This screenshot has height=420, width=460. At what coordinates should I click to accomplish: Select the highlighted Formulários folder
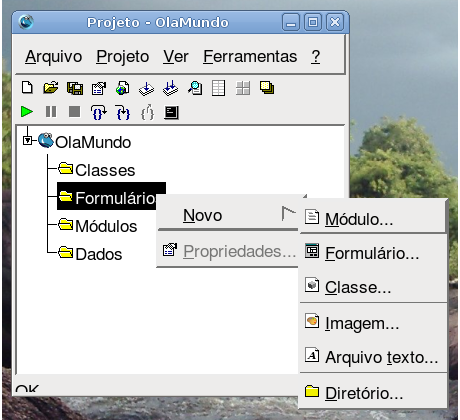[x=111, y=197]
